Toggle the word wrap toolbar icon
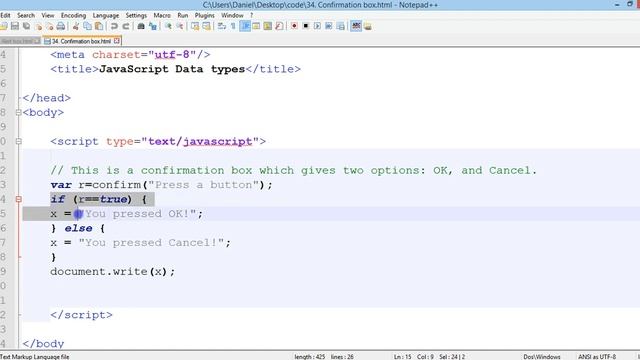Image resolution: width=640 pixels, height=360 pixels. pyautogui.click(x=222, y=26)
